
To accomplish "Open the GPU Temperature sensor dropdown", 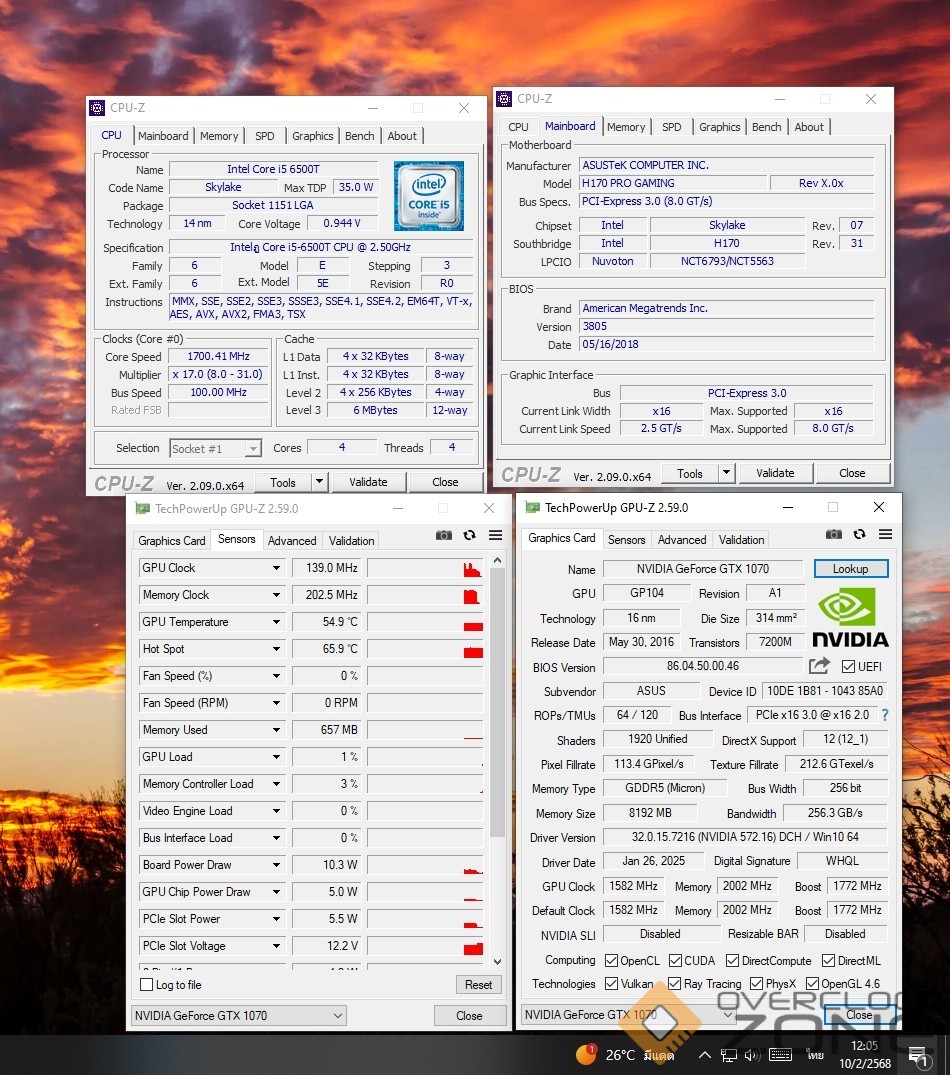I will [x=276, y=622].
